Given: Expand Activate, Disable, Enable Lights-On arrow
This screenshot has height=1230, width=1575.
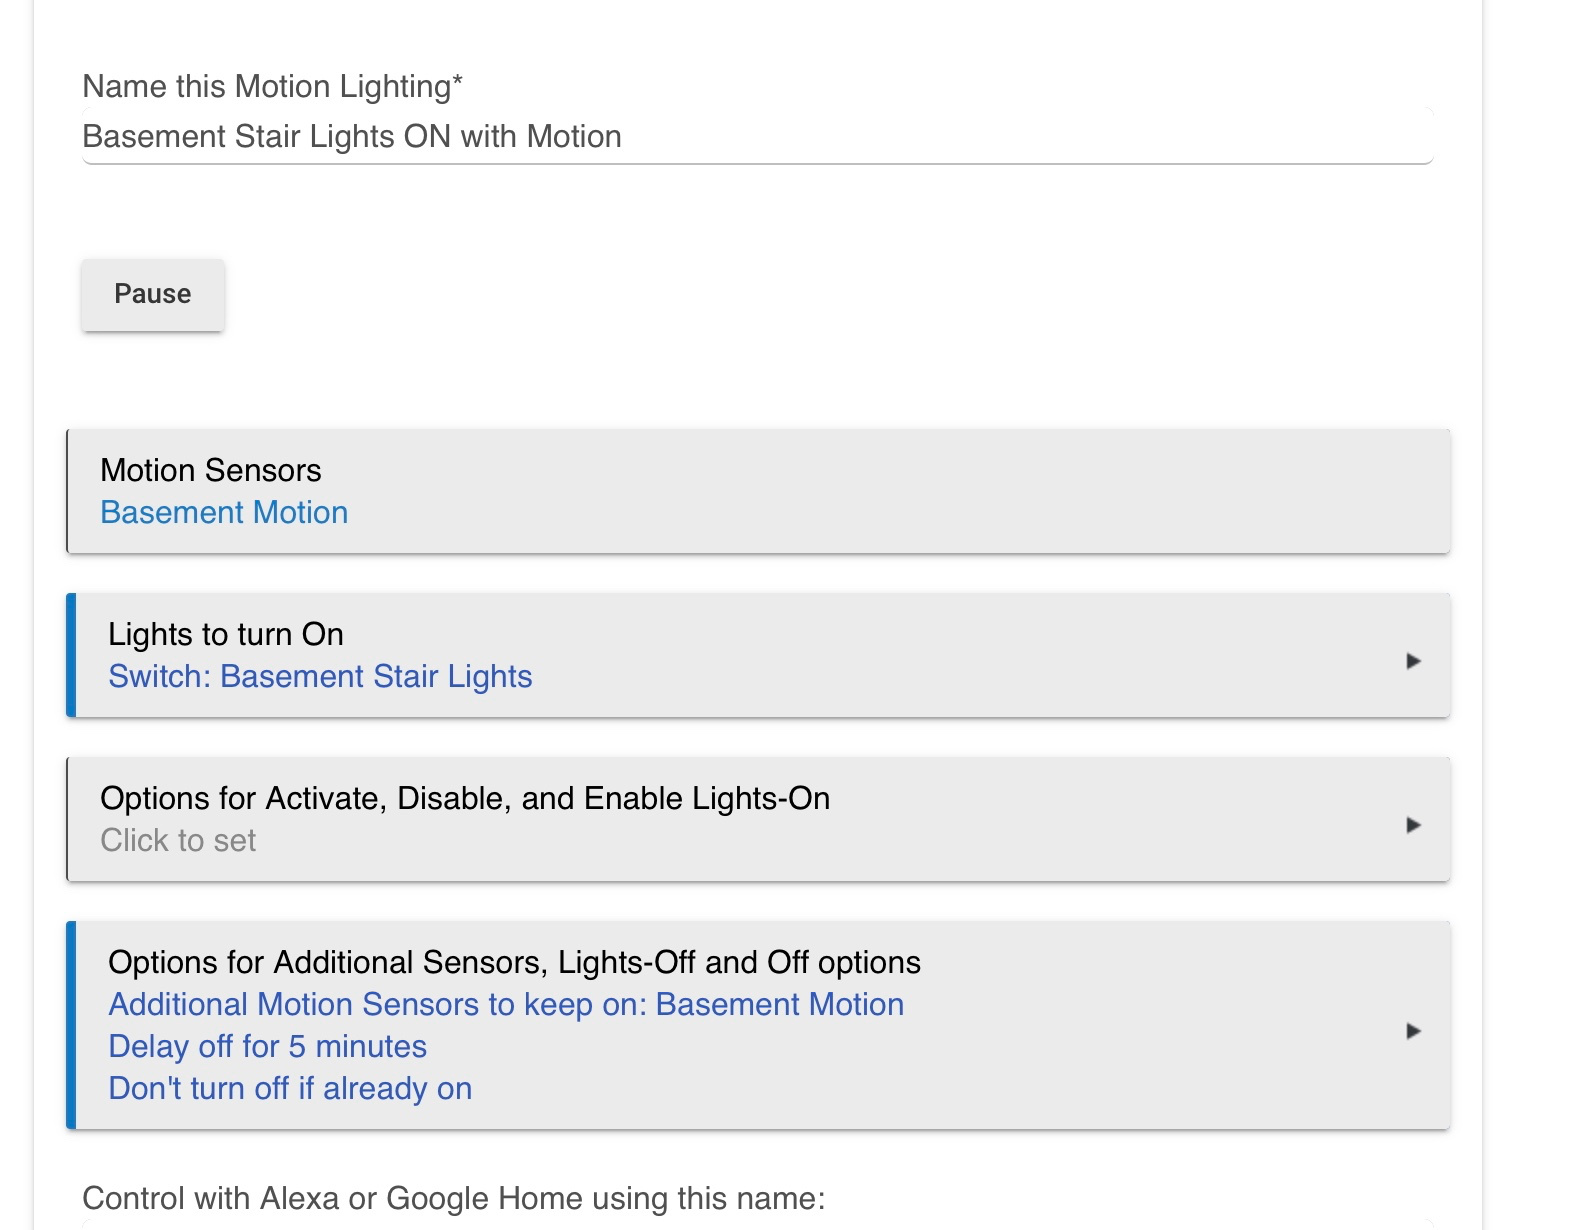Looking at the screenshot, I should click(1413, 825).
